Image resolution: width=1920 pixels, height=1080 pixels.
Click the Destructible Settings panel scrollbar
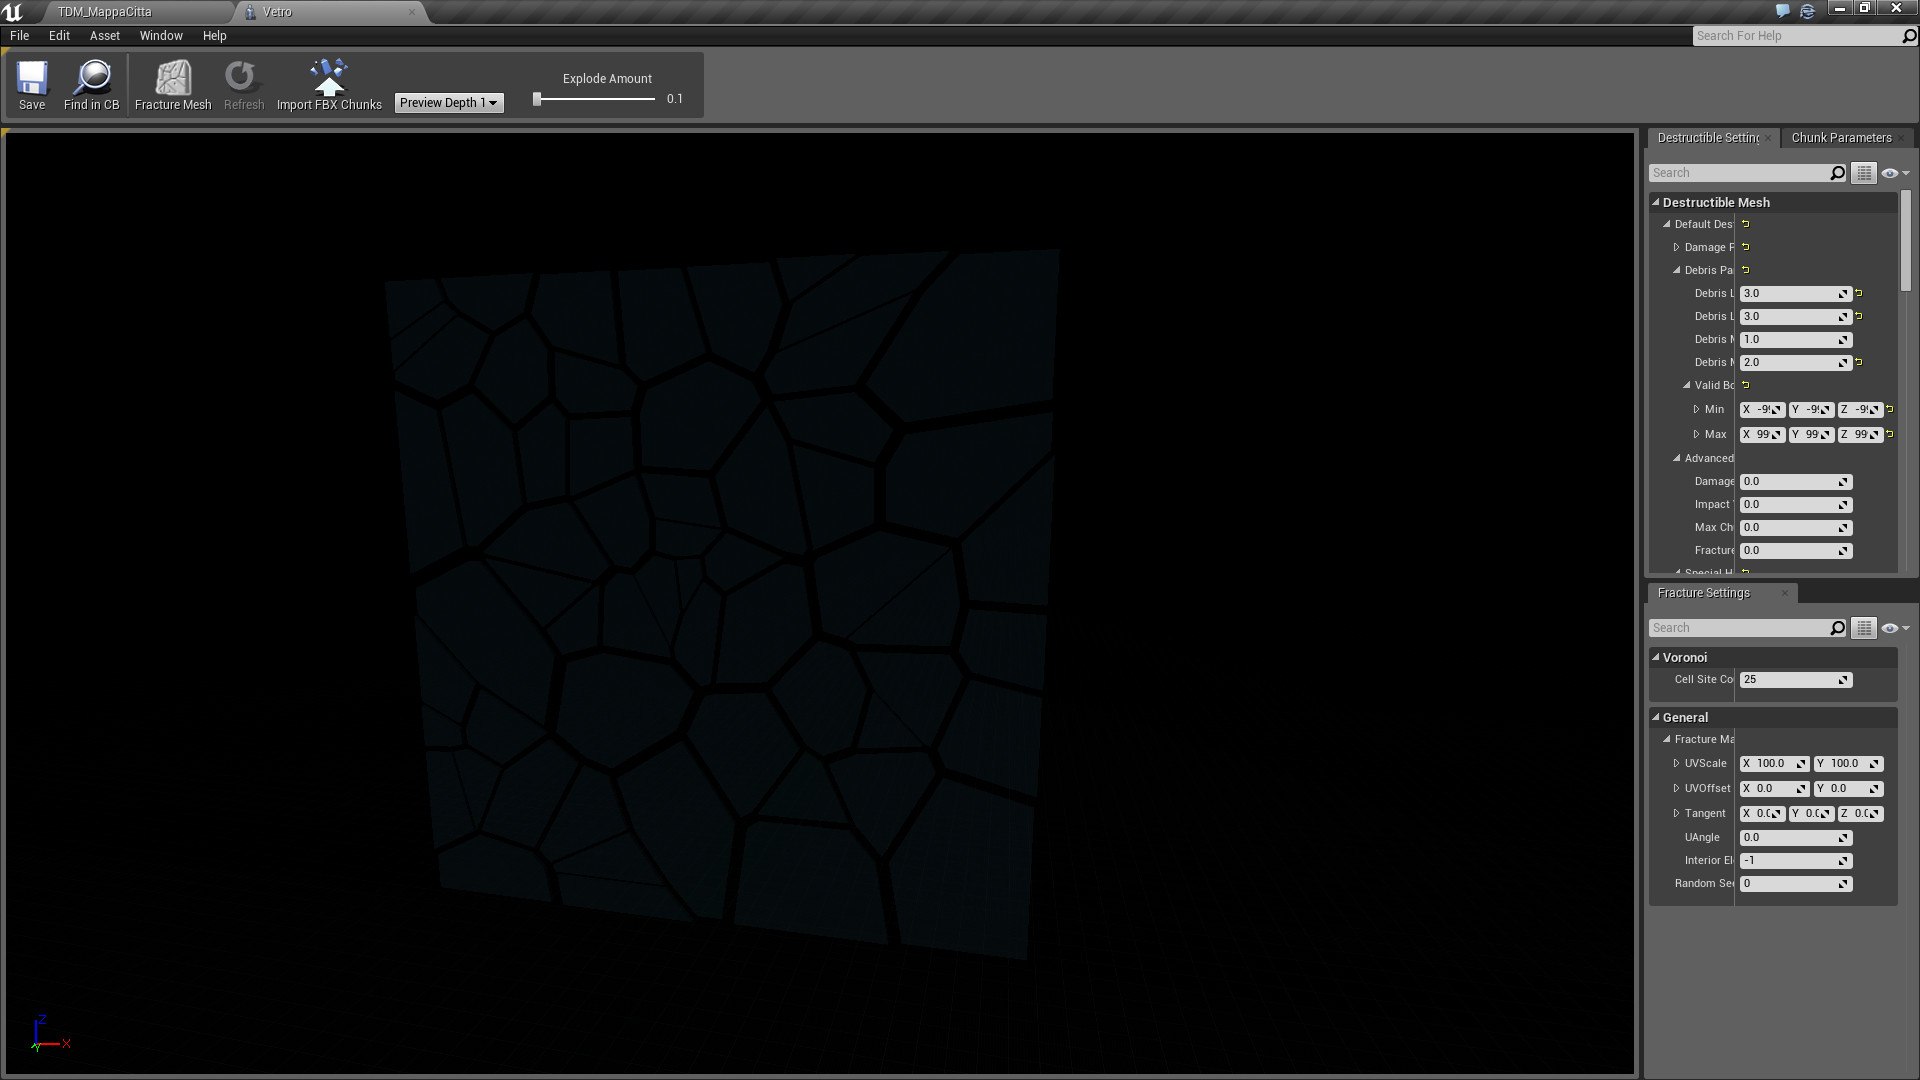coord(1906,241)
